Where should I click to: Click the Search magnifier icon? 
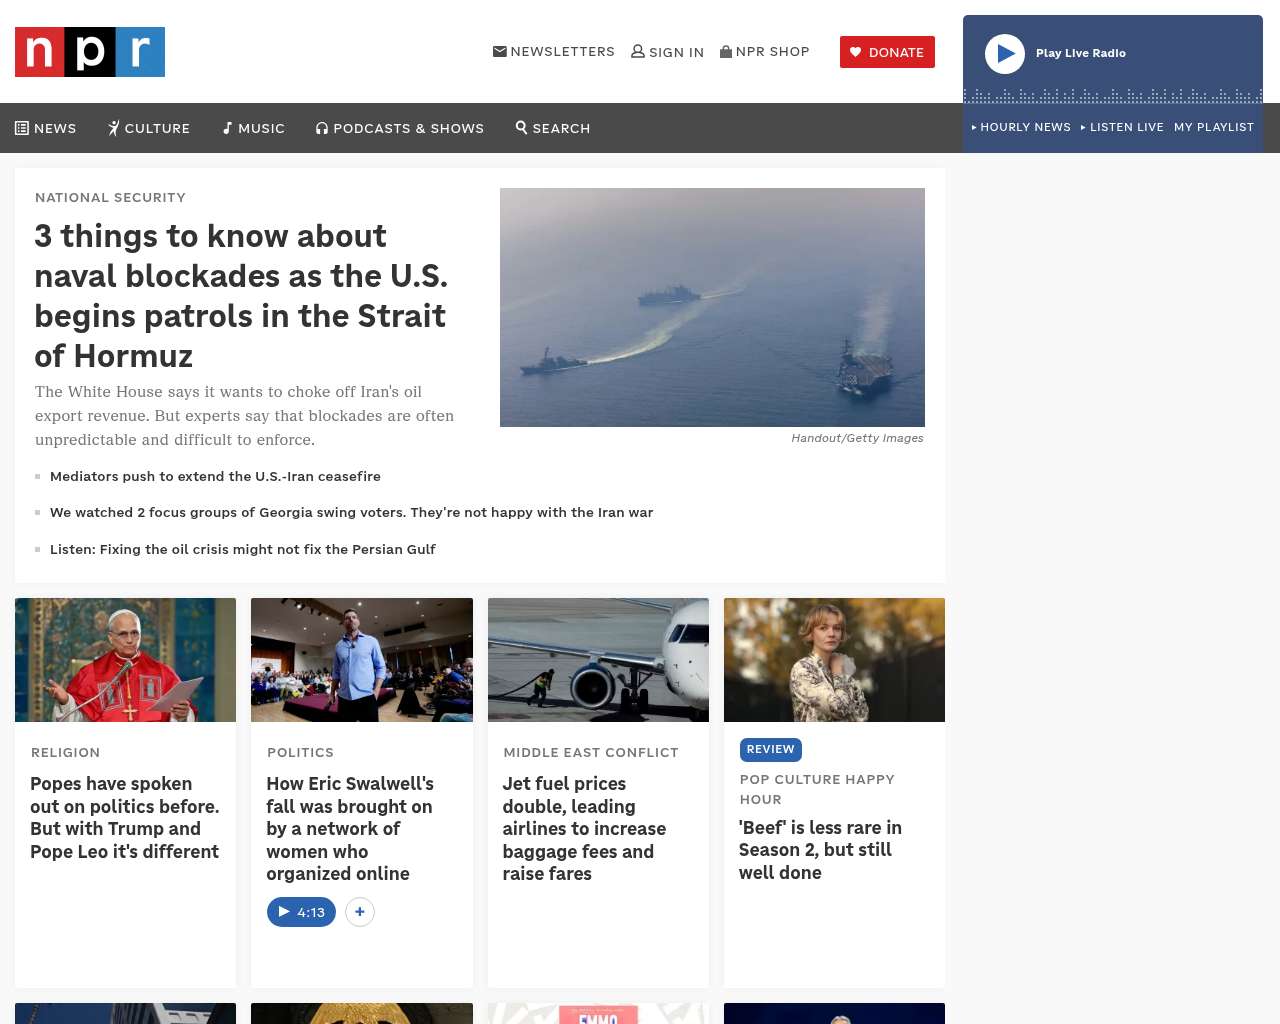click(x=522, y=127)
